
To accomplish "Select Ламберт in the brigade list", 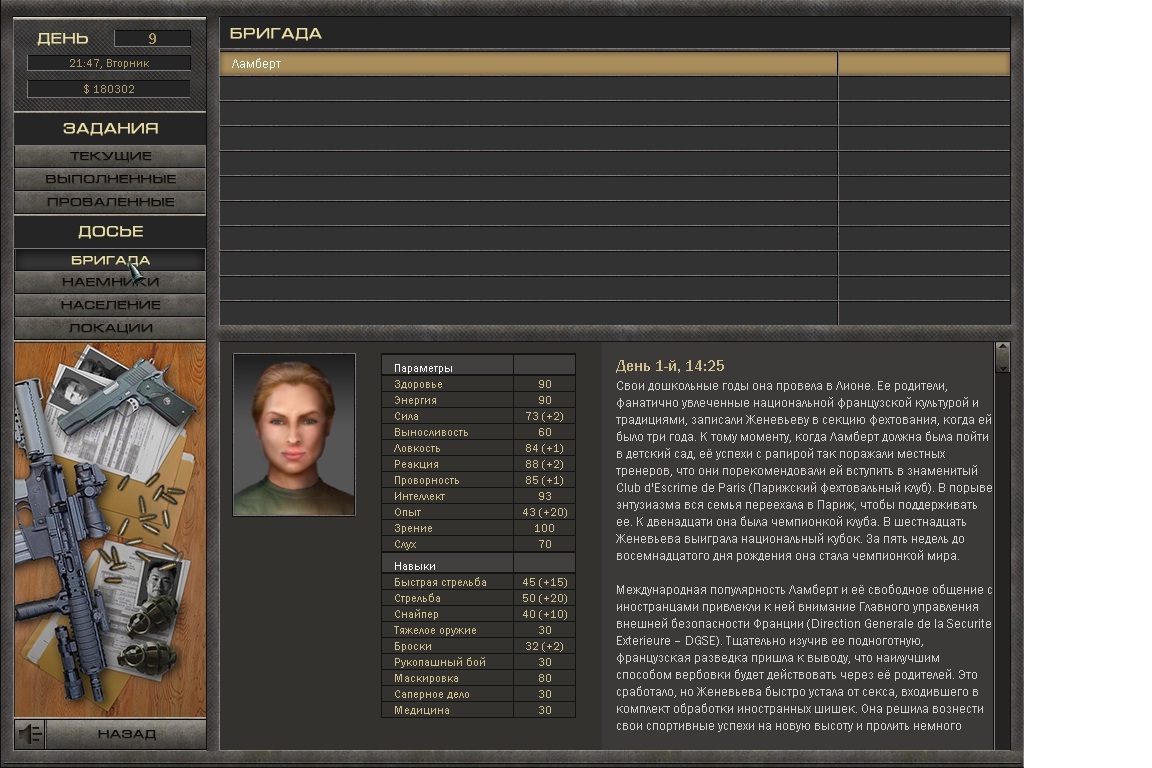I will [x=528, y=64].
